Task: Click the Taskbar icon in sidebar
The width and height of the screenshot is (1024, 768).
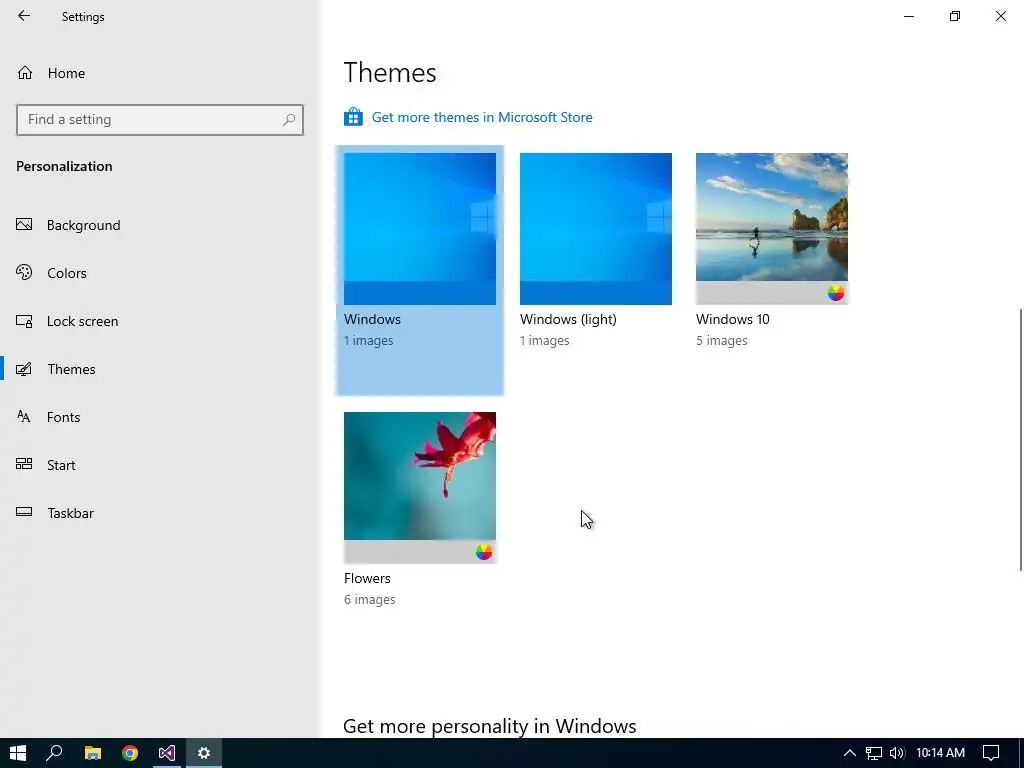Action: pyautogui.click(x=24, y=512)
